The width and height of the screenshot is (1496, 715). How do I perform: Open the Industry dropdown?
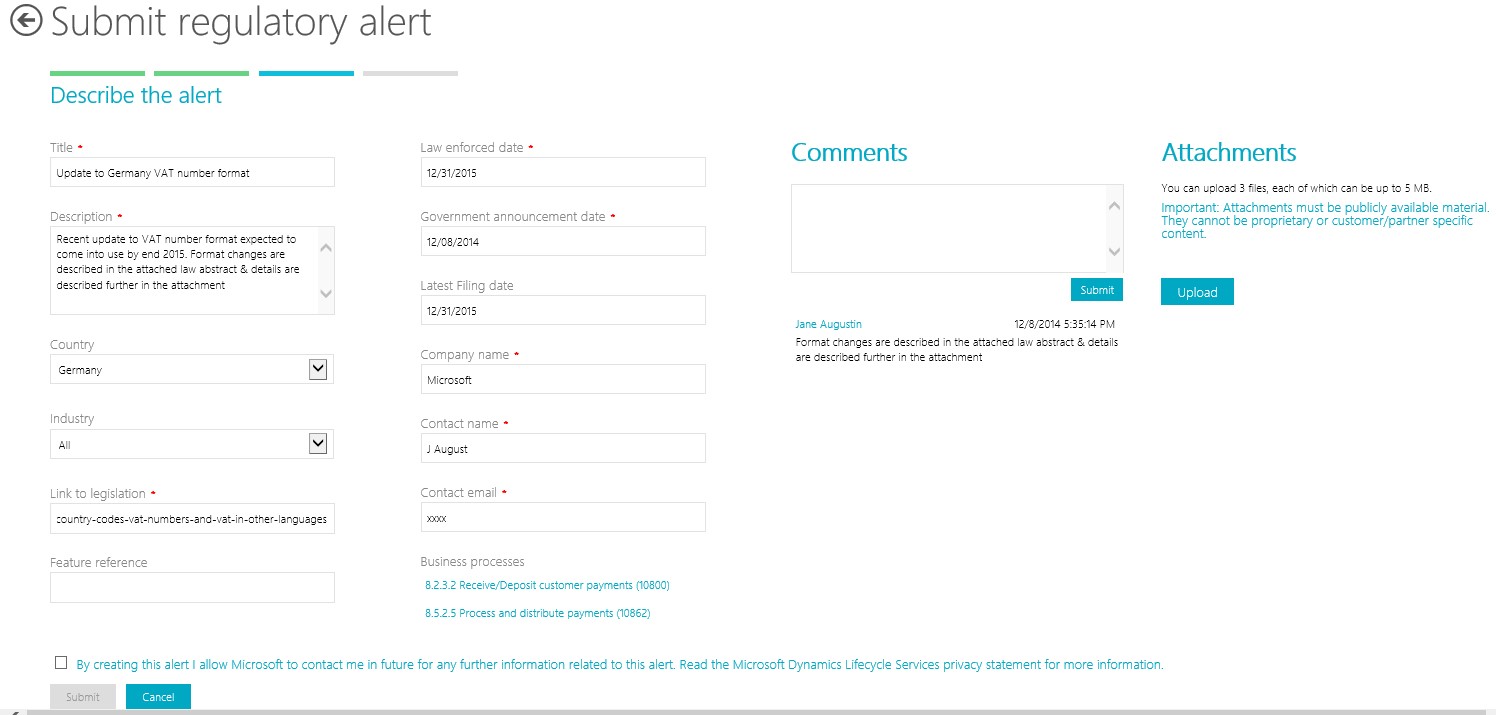click(318, 444)
